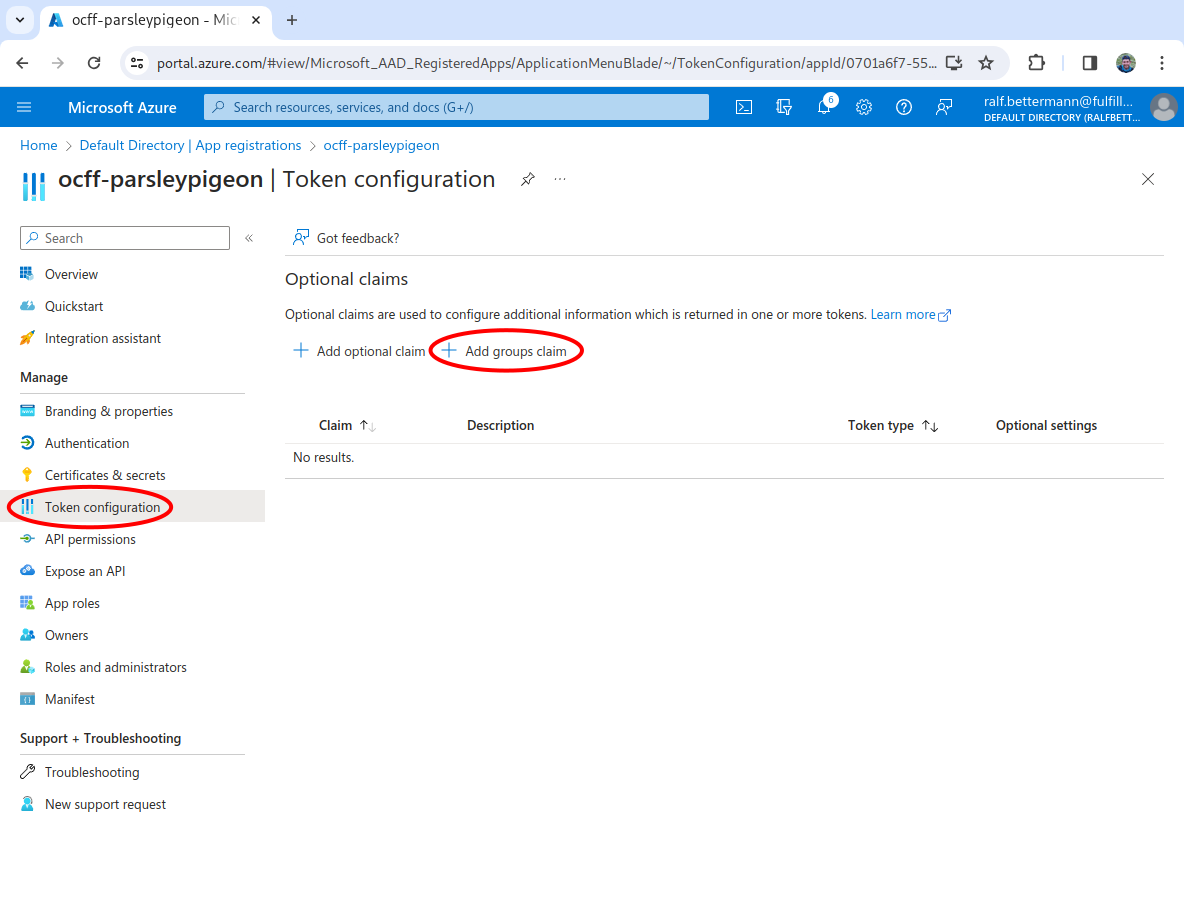Open the Feedback icon in the Azure header
This screenshot has width=1184, height=909.
pos(944,107)
